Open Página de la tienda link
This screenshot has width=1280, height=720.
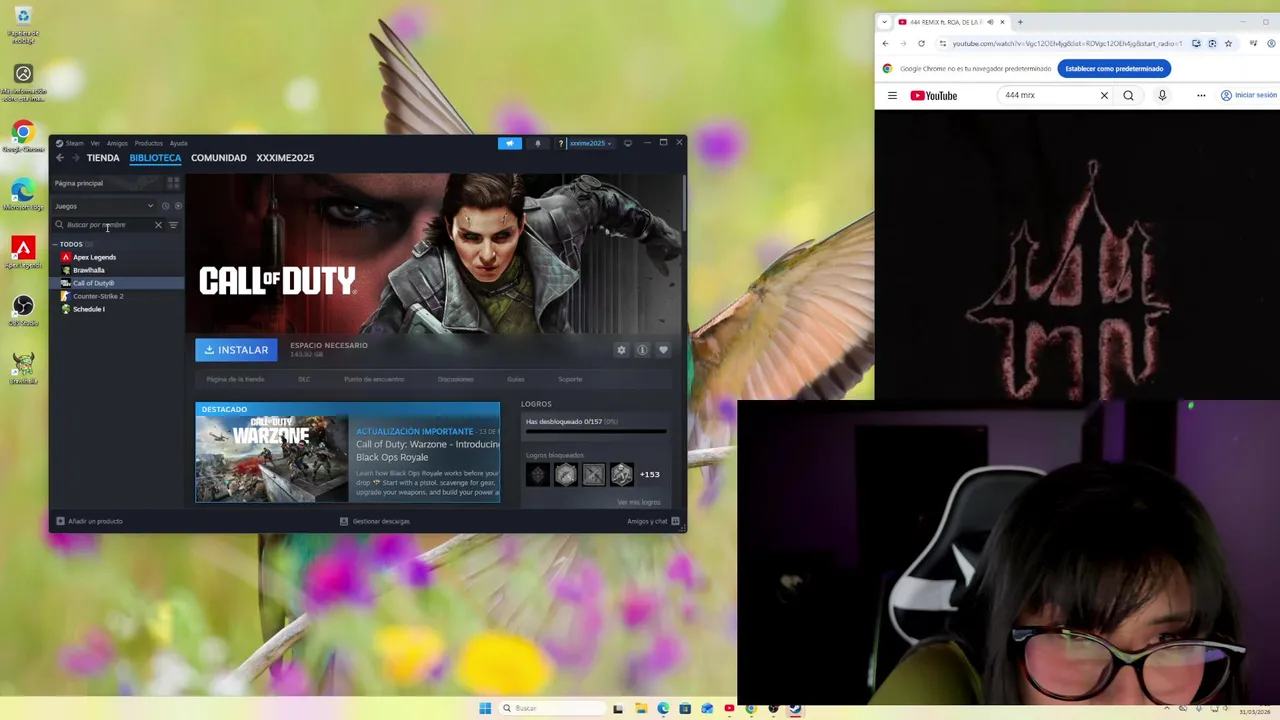pyautogui.click(x=235, y=379)
